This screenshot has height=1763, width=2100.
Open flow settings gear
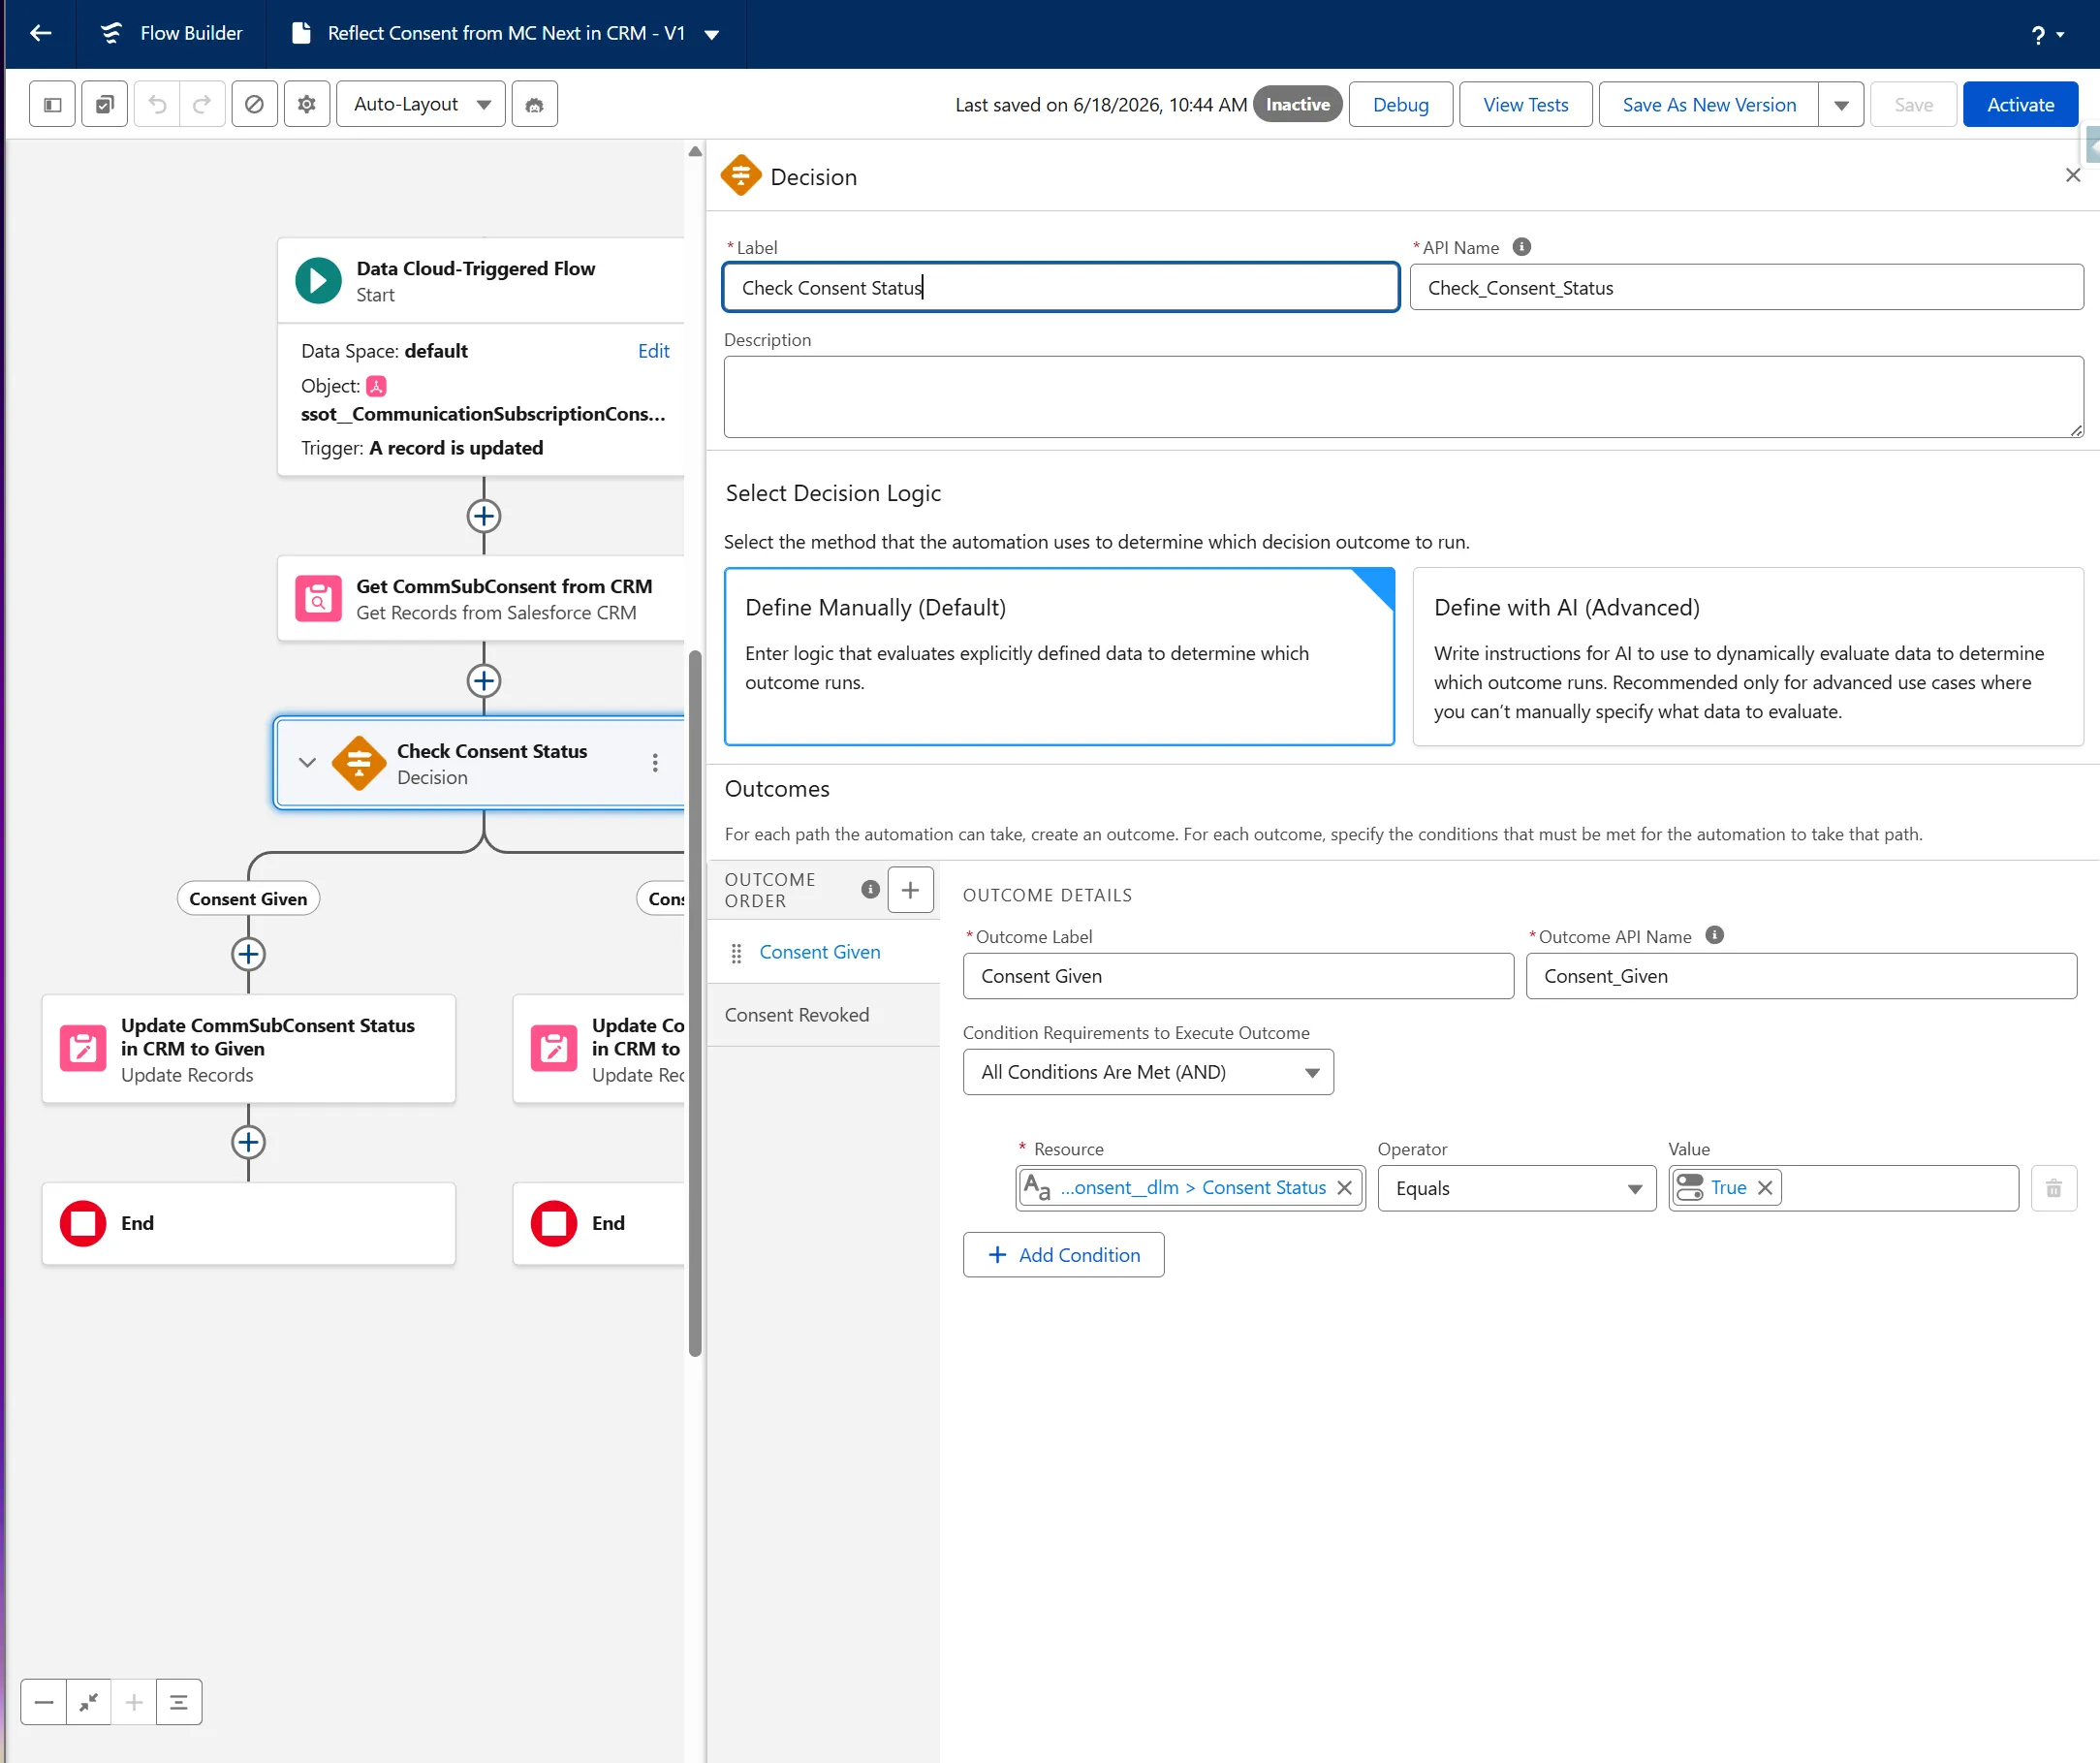(307, 104)
